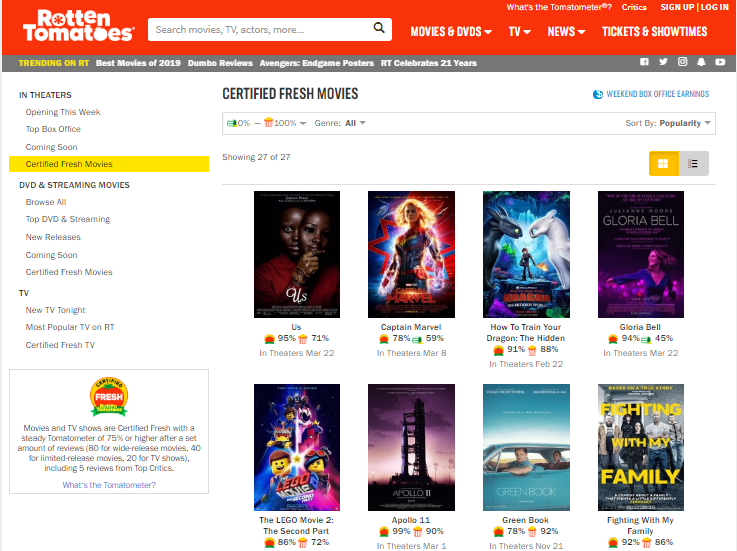Open The LEGO Movie 2 poster
The height and width of the screenshot is (551, 737).
tap(297, 448)
